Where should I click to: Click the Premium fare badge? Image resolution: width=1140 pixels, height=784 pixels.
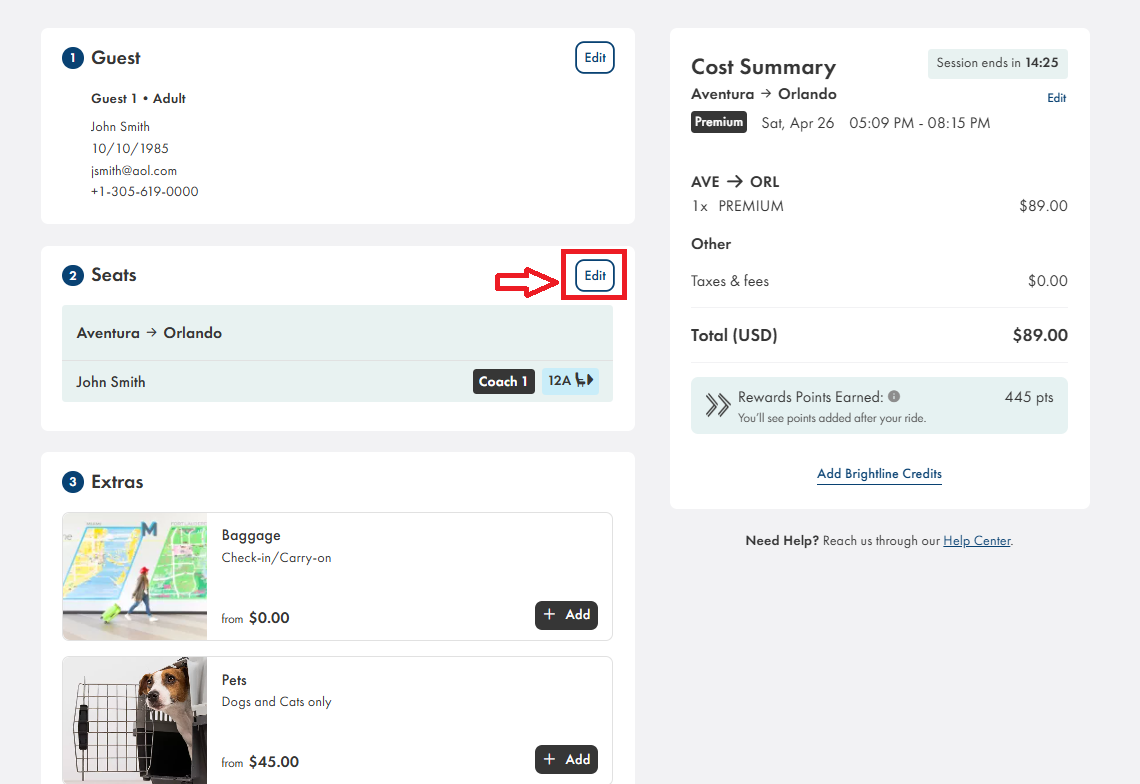point(719,122)
